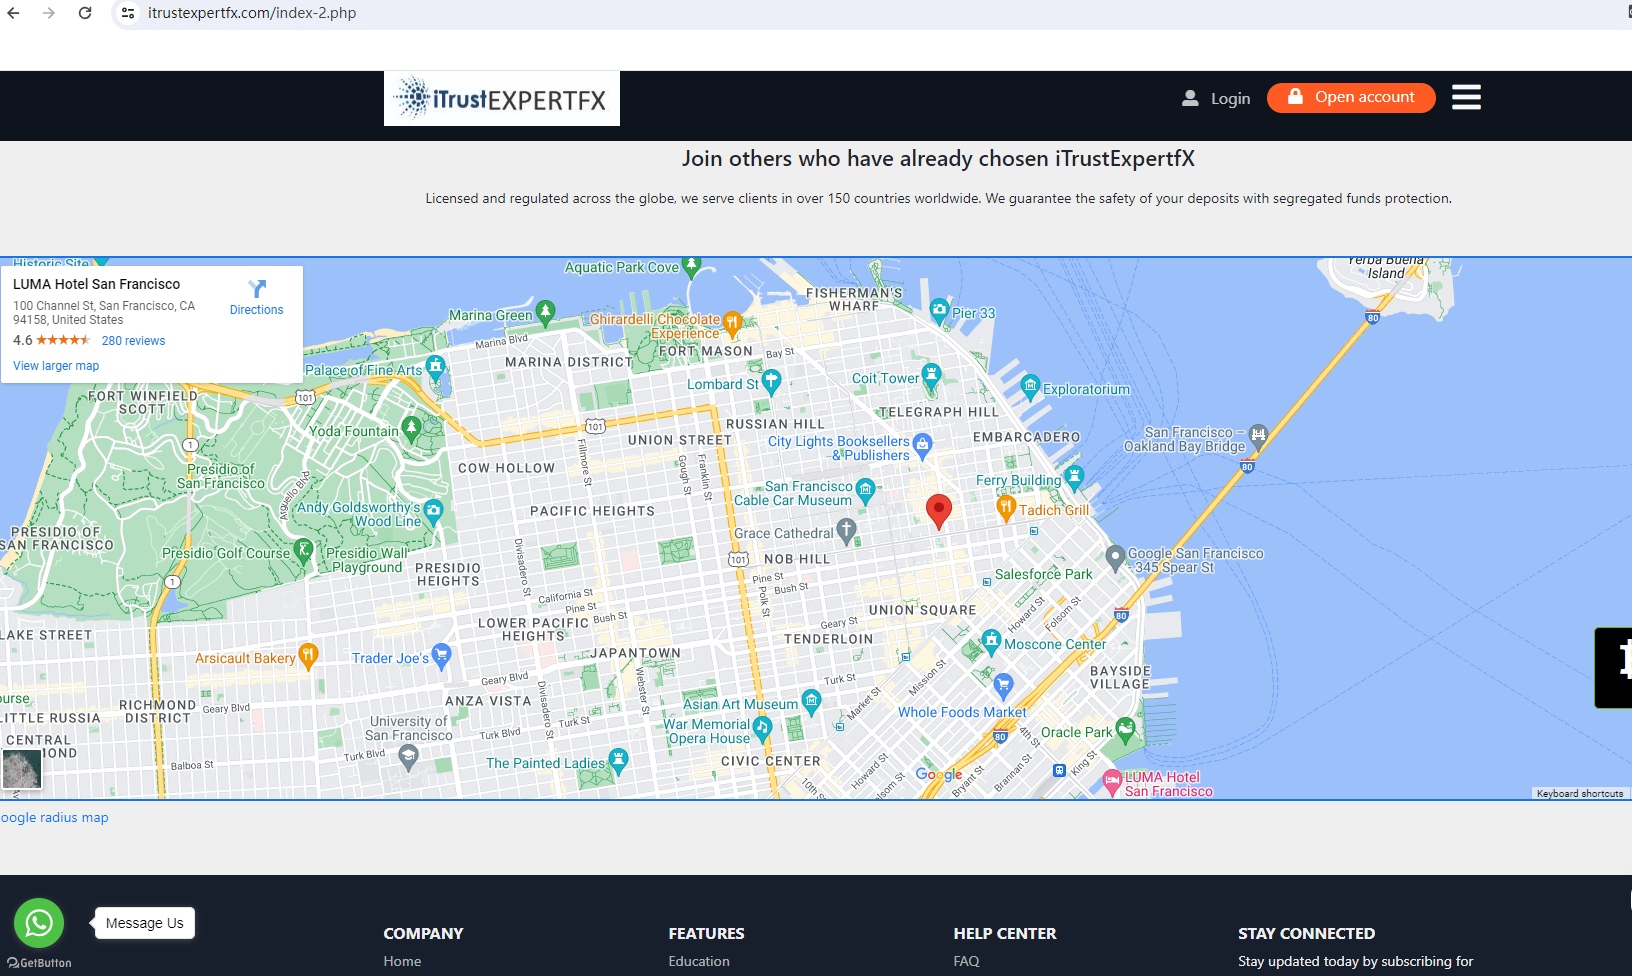Select the Arsicault Bakery marker
This screenshot has width=1632, height=976.
coord(308,655)
